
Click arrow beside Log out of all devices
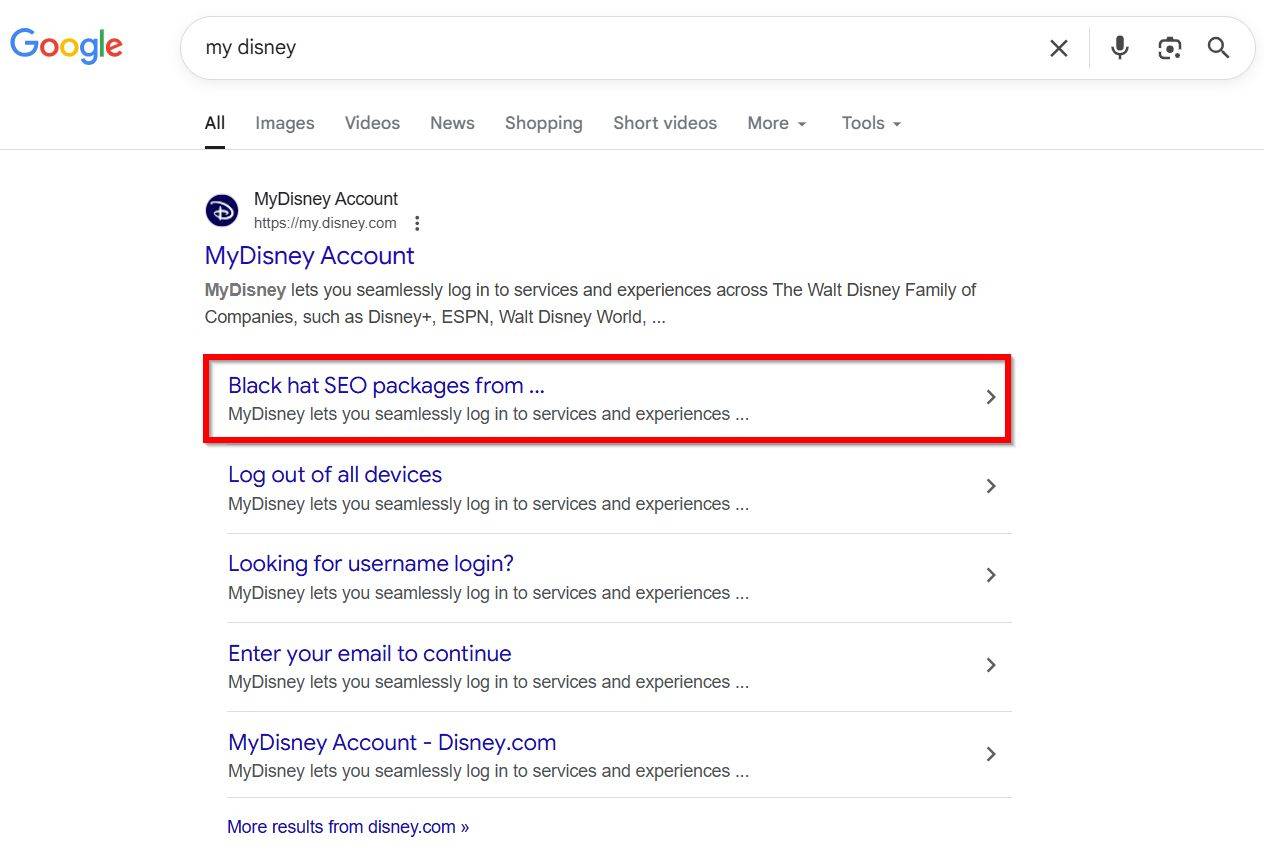tap(990, 486)
